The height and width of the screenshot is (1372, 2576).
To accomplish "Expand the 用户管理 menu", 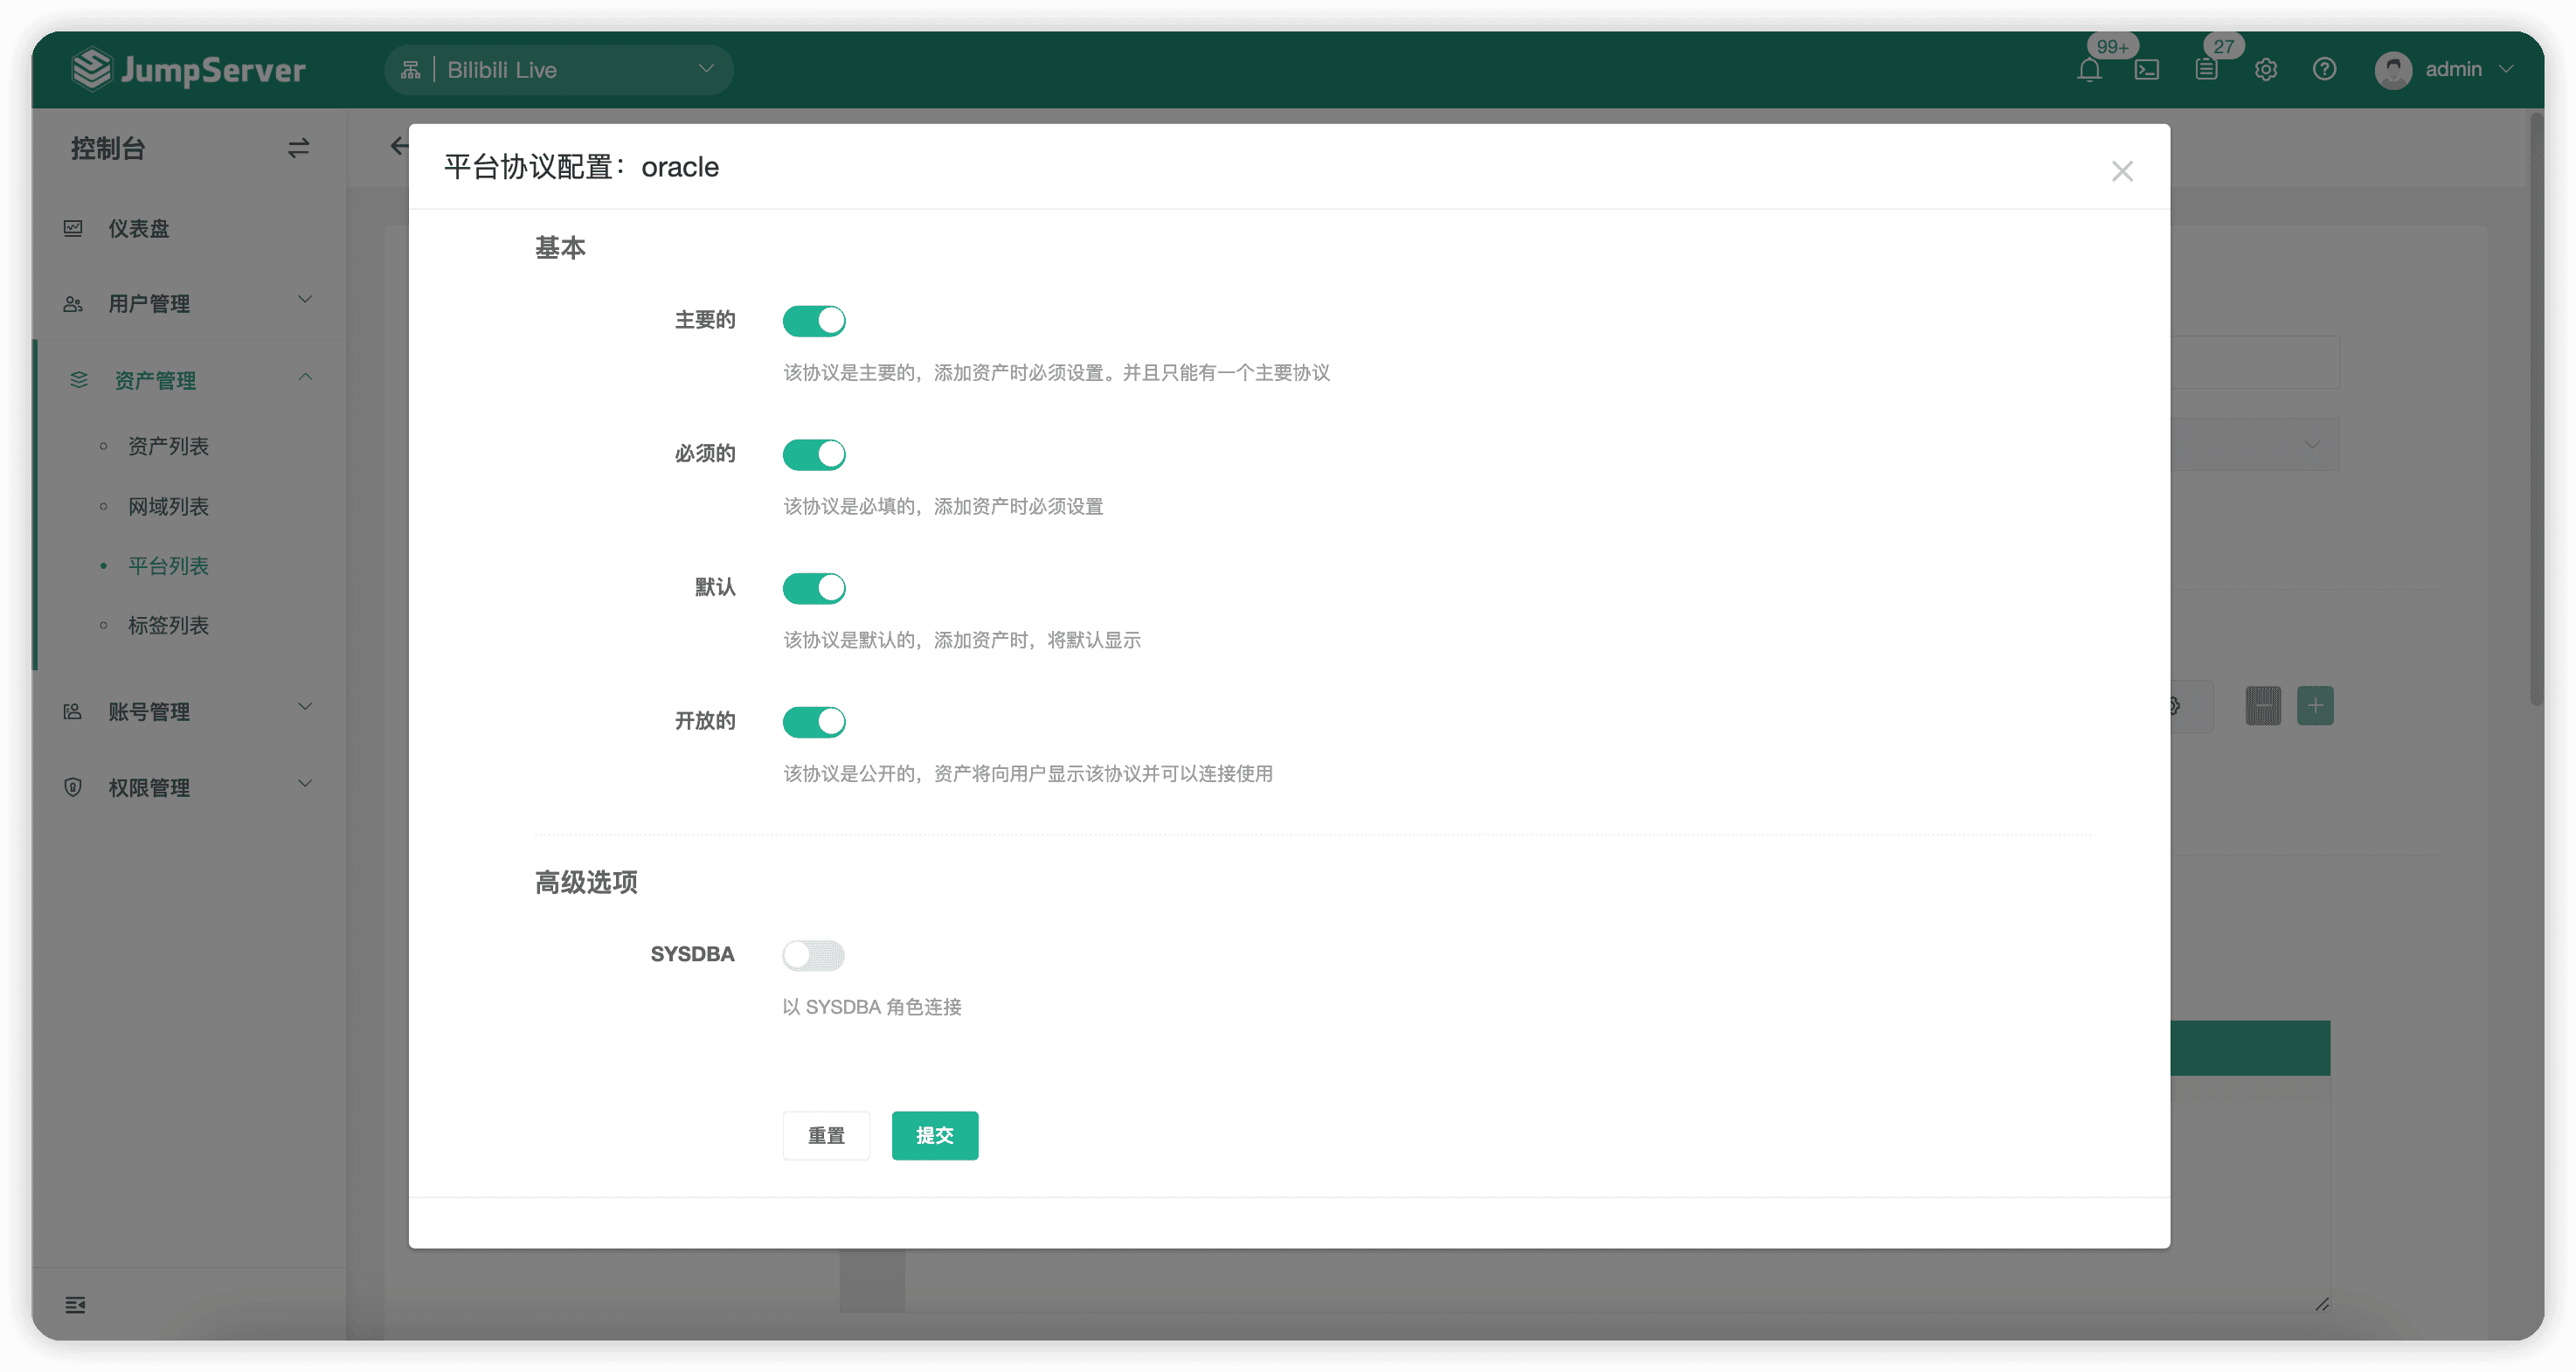I will pos(189,303).
